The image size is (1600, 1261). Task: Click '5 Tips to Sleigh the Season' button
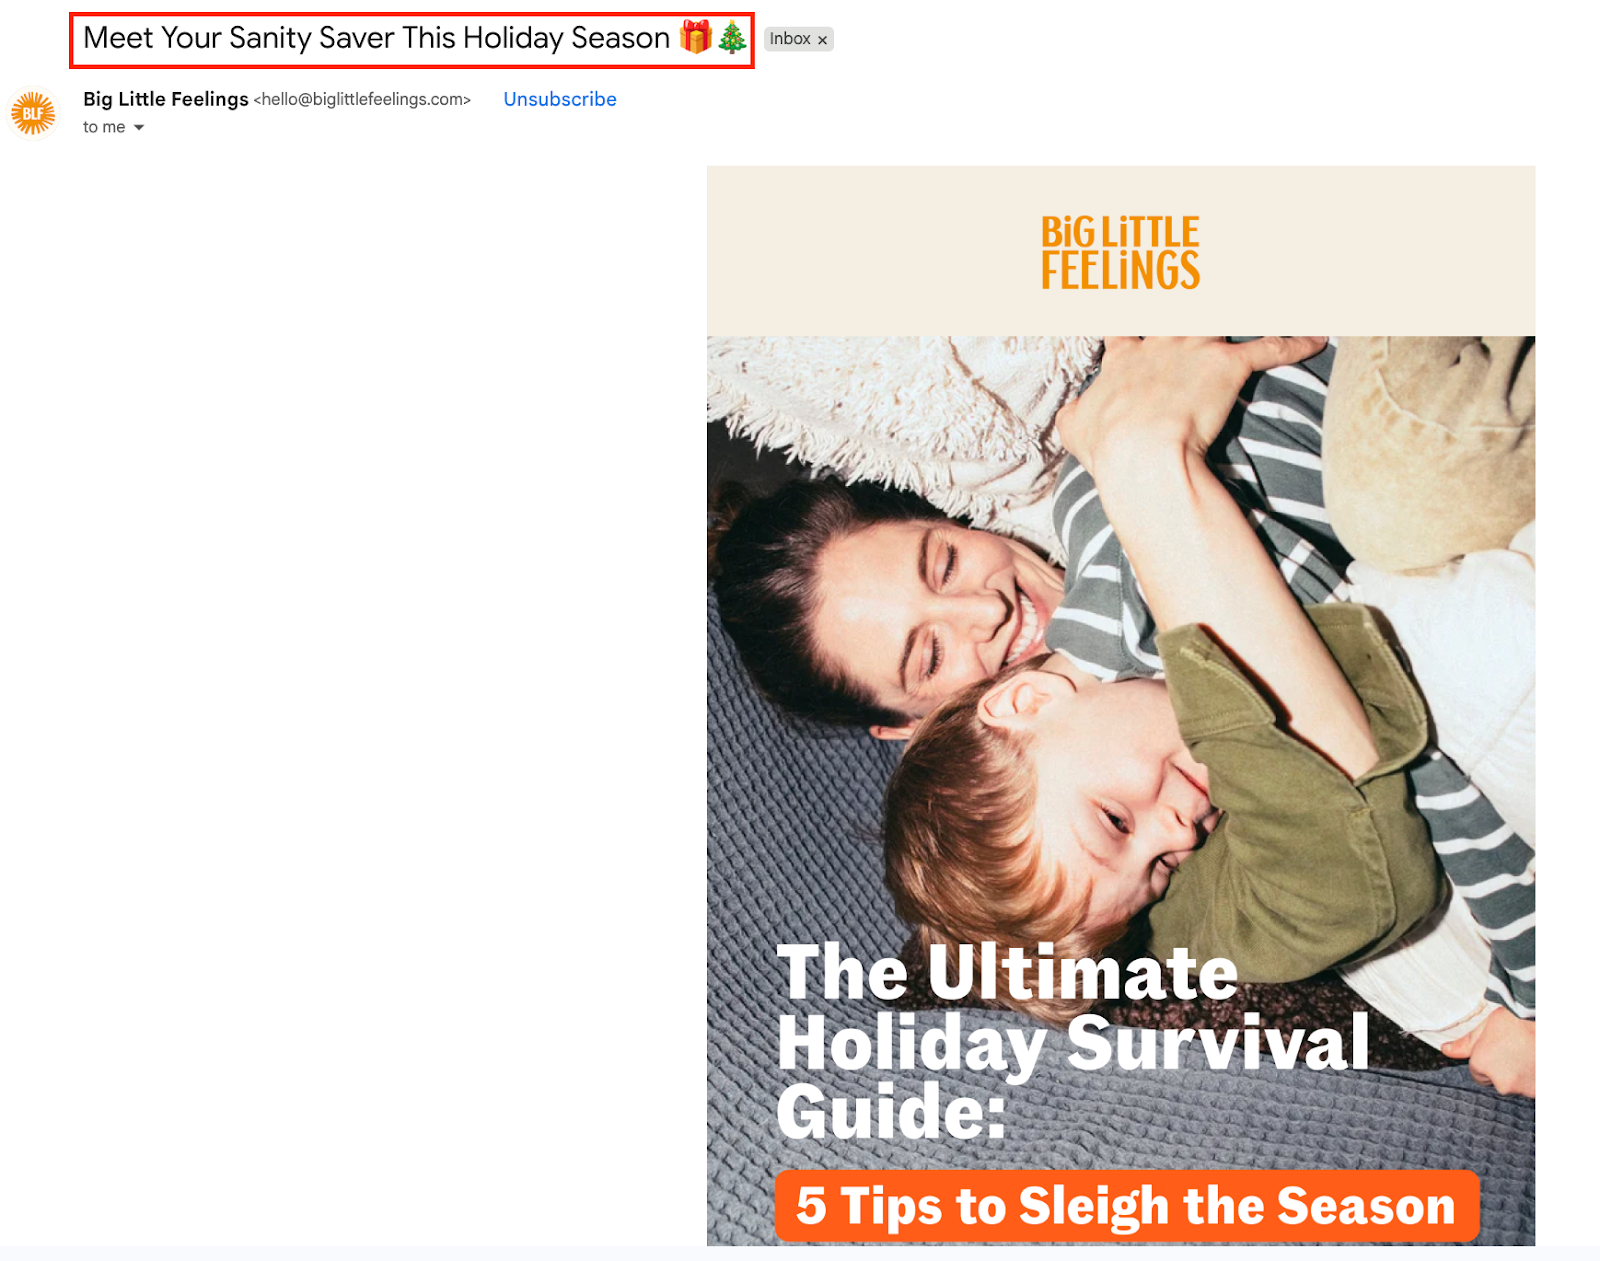click(1127, 1205)
